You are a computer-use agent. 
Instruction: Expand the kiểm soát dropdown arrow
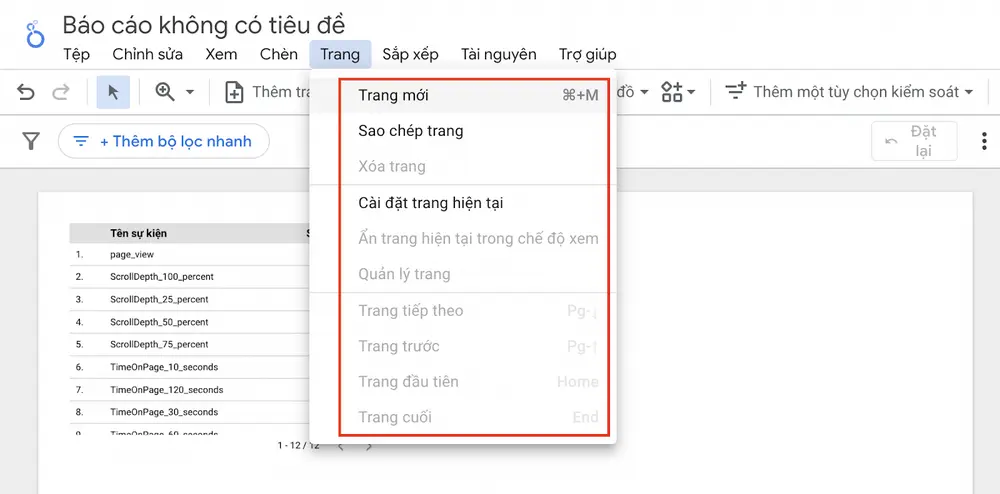969,92
